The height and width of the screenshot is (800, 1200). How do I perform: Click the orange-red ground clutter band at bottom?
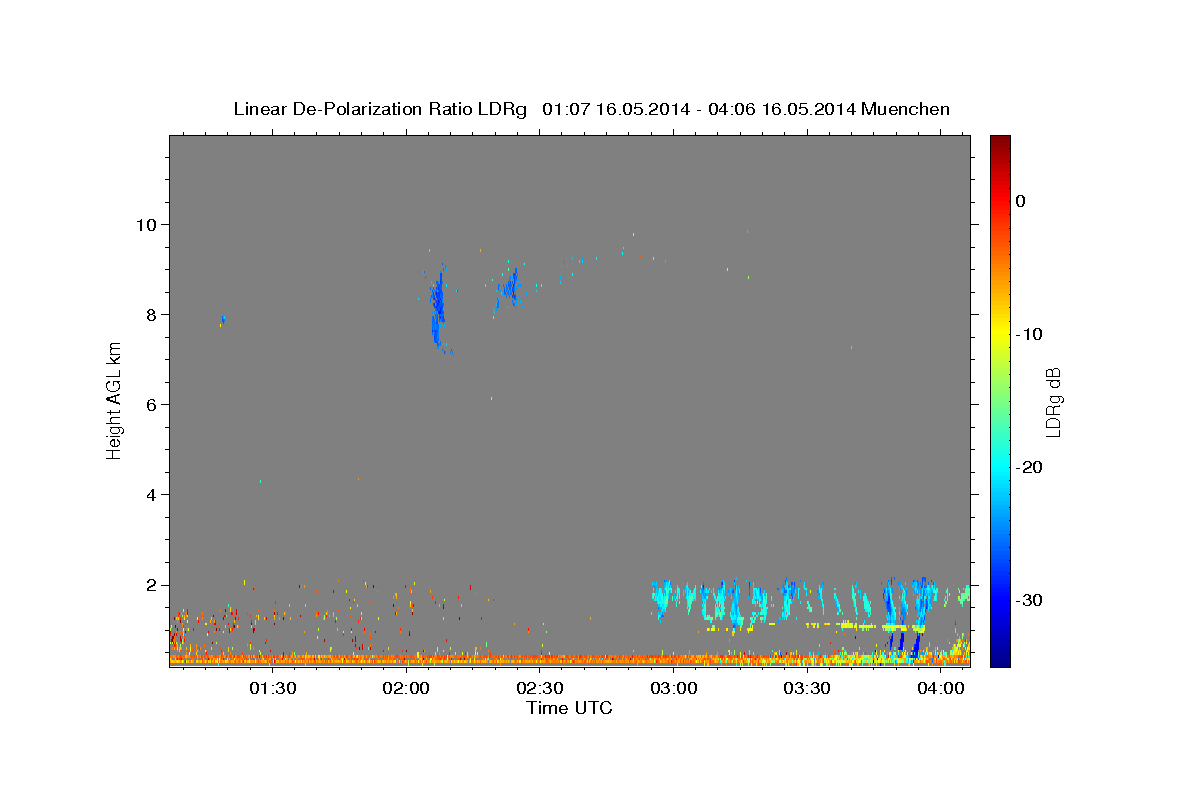(569, 659)
